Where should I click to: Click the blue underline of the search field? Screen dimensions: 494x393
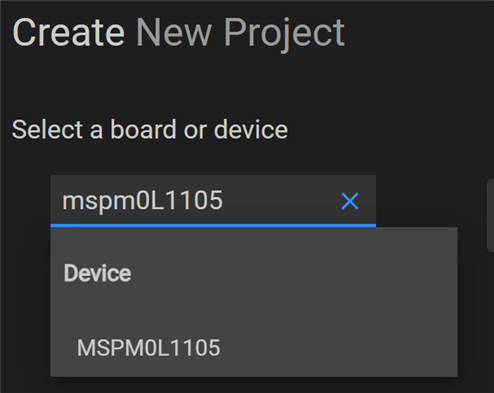coord(213,226)
